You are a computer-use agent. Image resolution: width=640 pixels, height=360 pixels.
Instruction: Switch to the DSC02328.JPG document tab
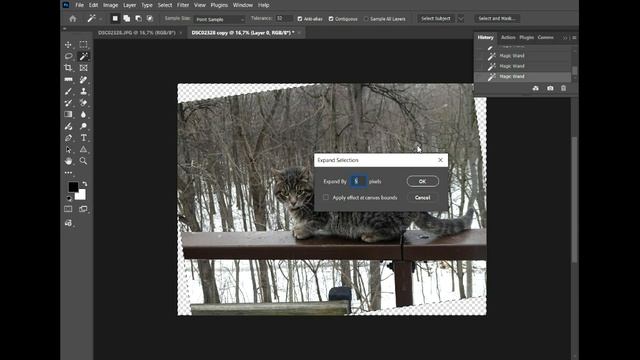[137, 33]
